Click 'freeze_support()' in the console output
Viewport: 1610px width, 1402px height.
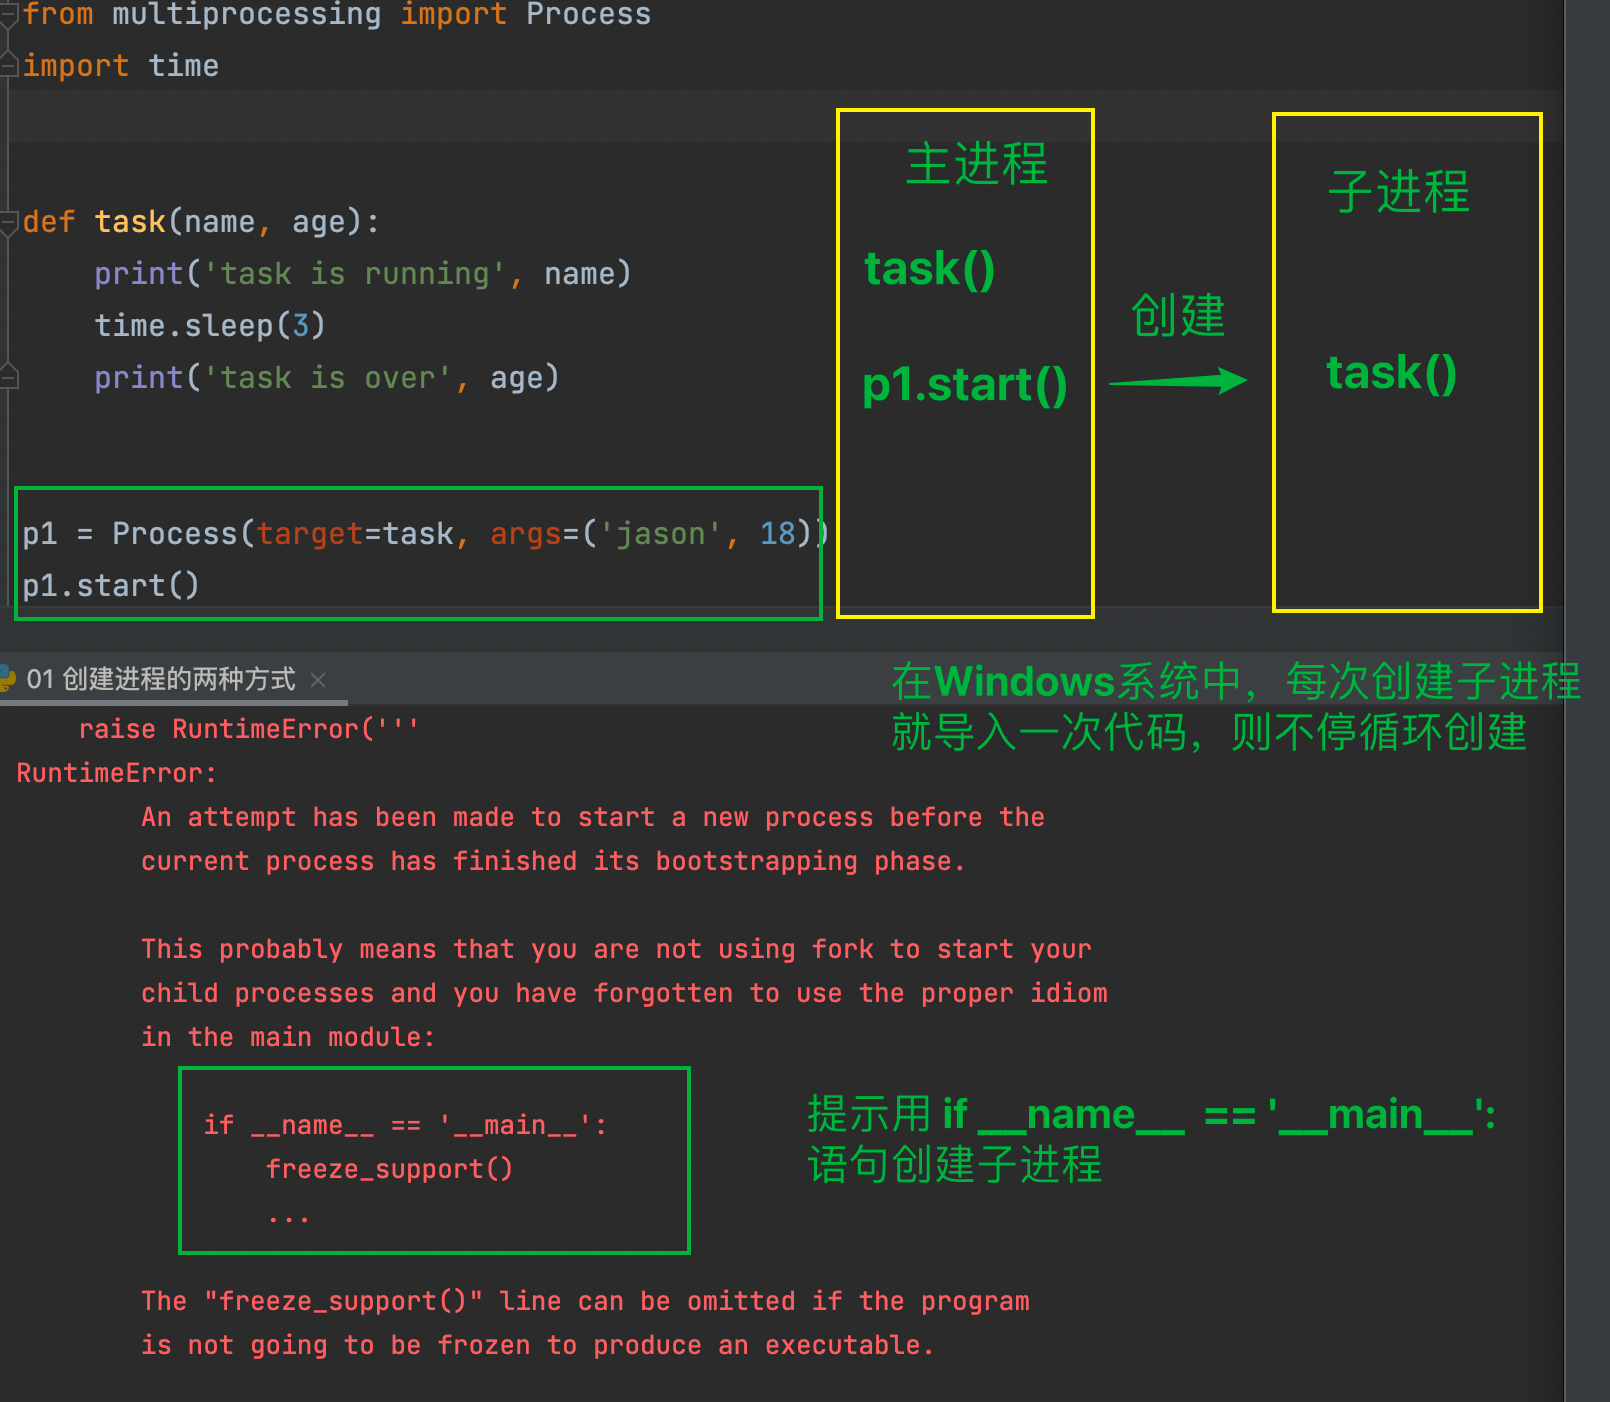(x=389, y=1169)
